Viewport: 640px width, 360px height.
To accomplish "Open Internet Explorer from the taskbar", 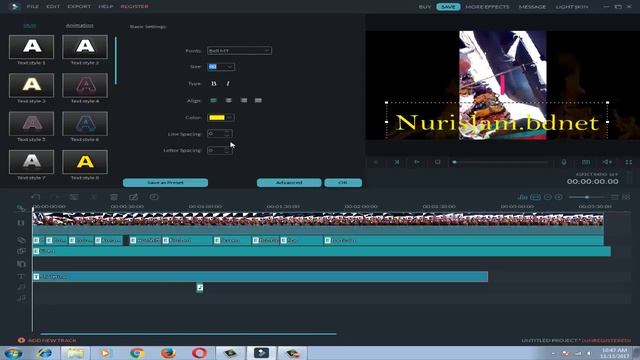I will (44, 353).
